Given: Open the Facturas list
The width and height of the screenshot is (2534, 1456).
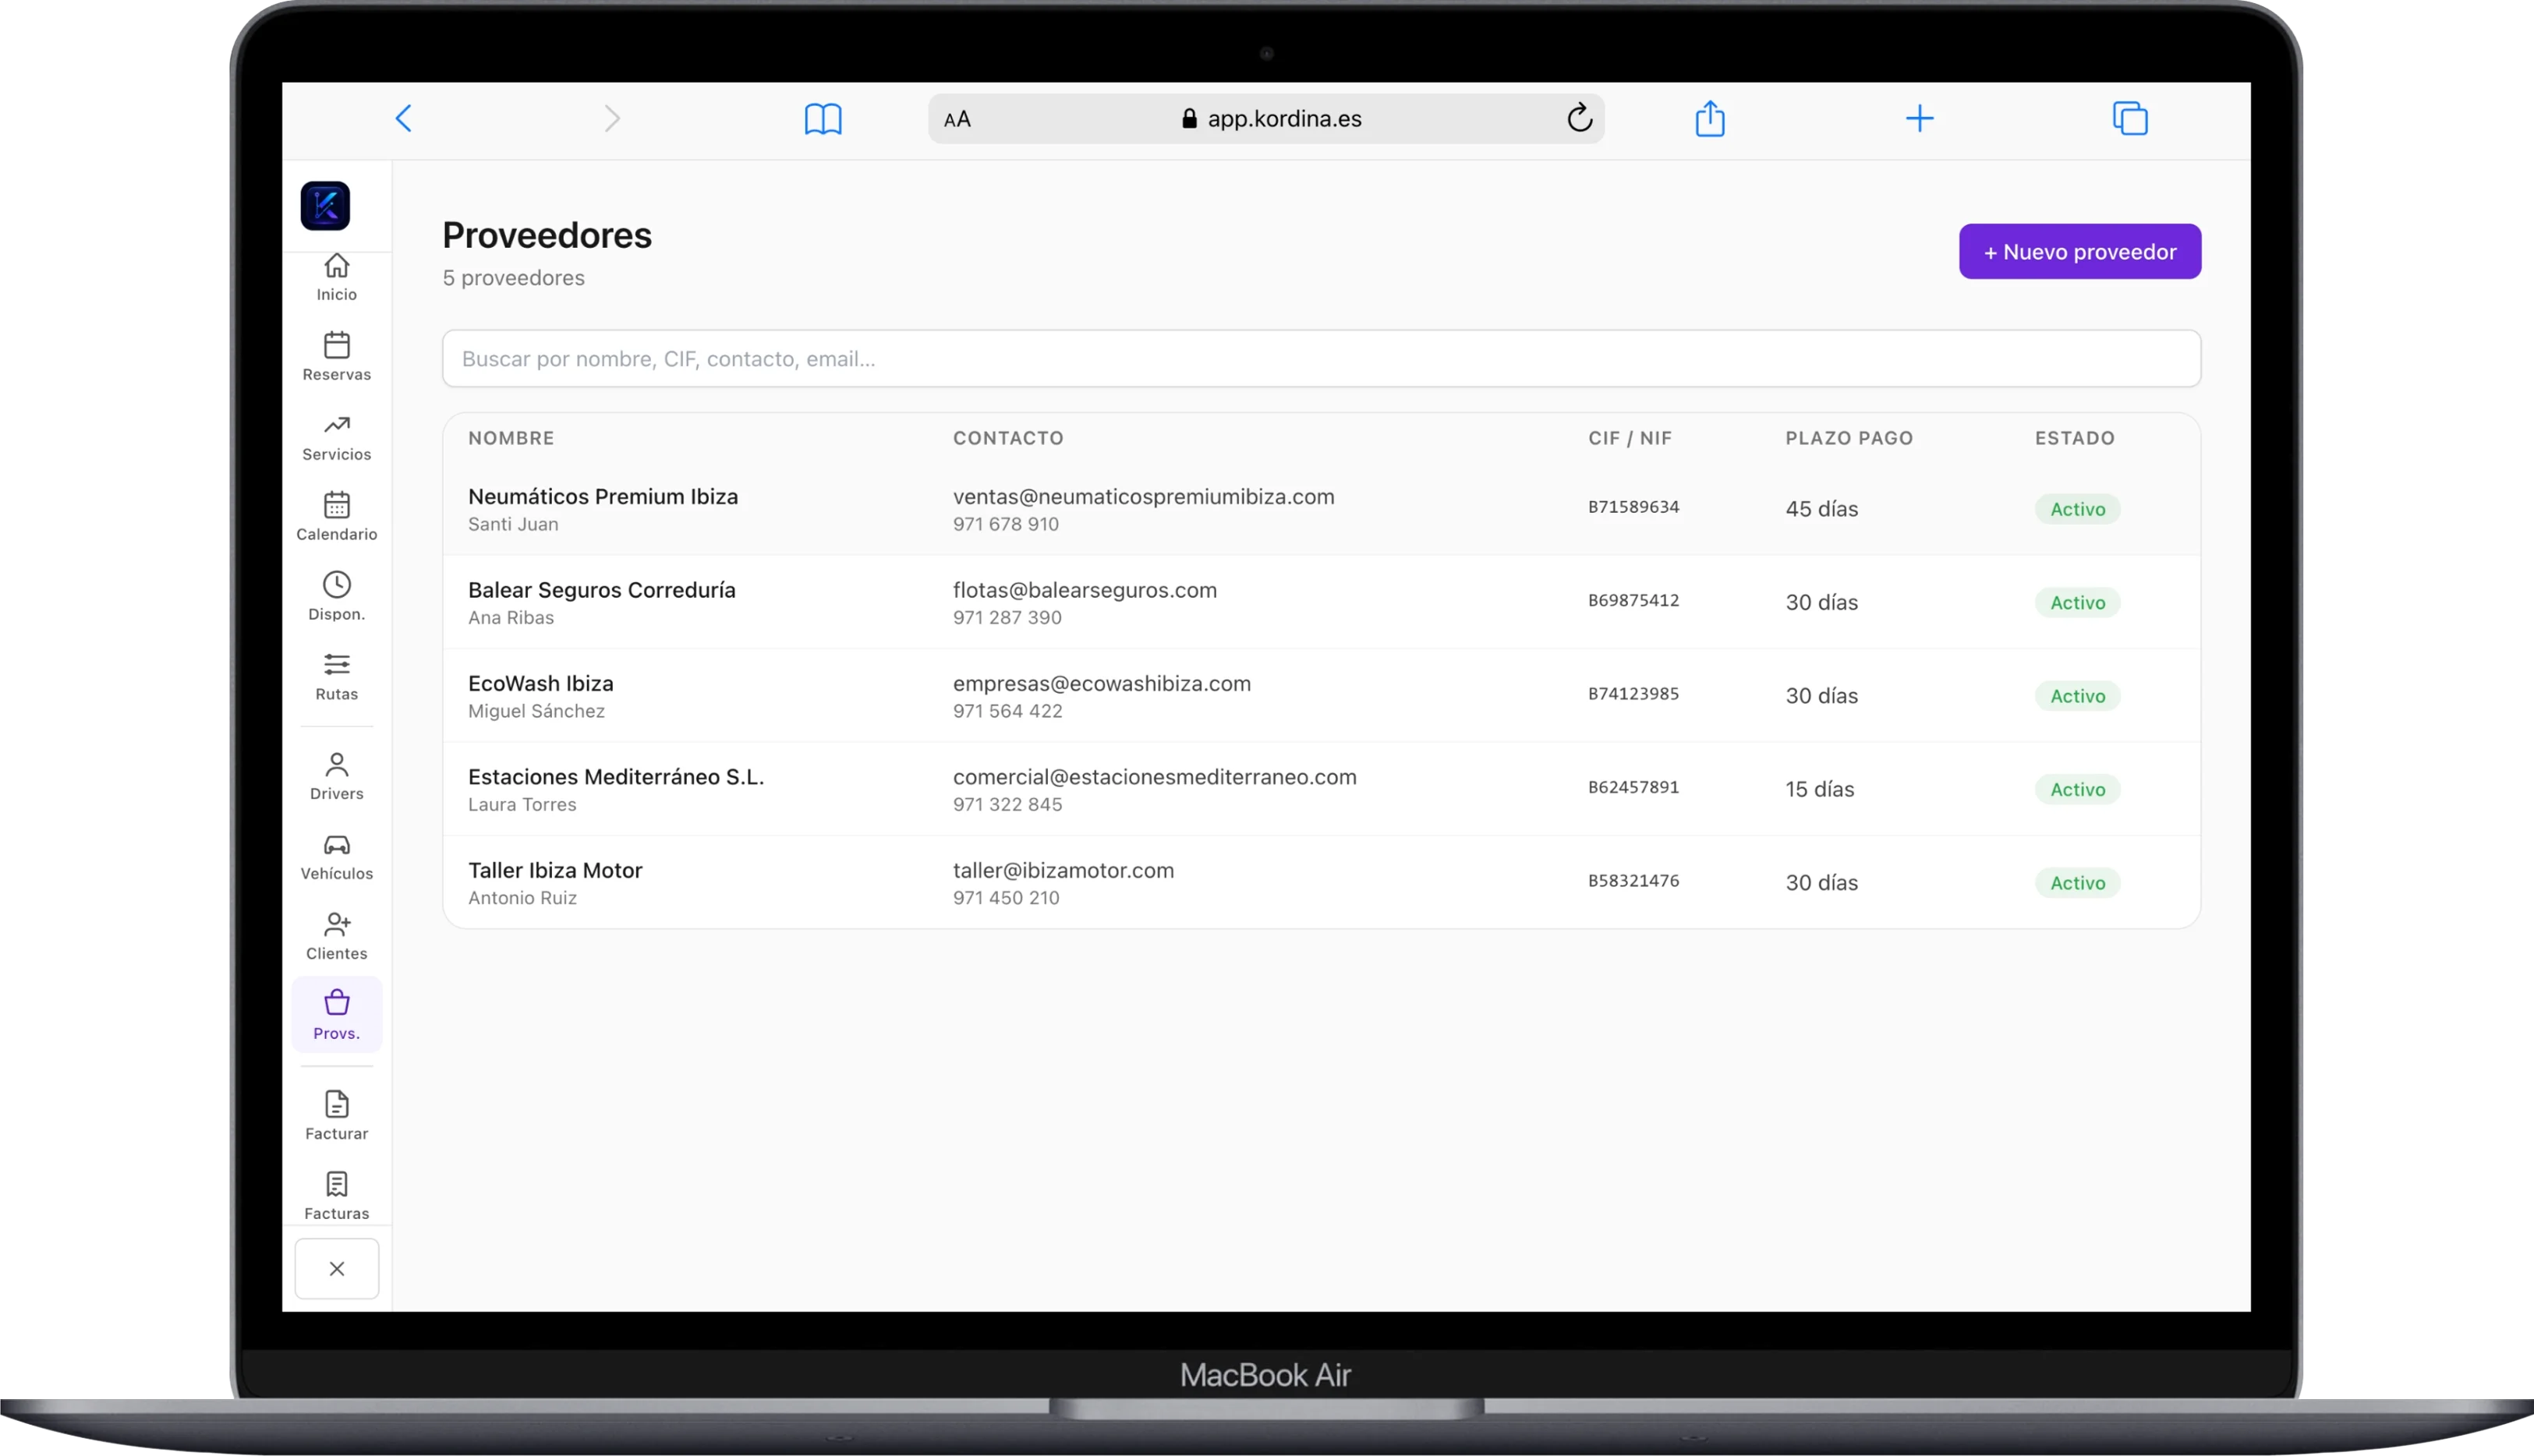Looking at the screenshot, I should click(x=337, y=1196).
